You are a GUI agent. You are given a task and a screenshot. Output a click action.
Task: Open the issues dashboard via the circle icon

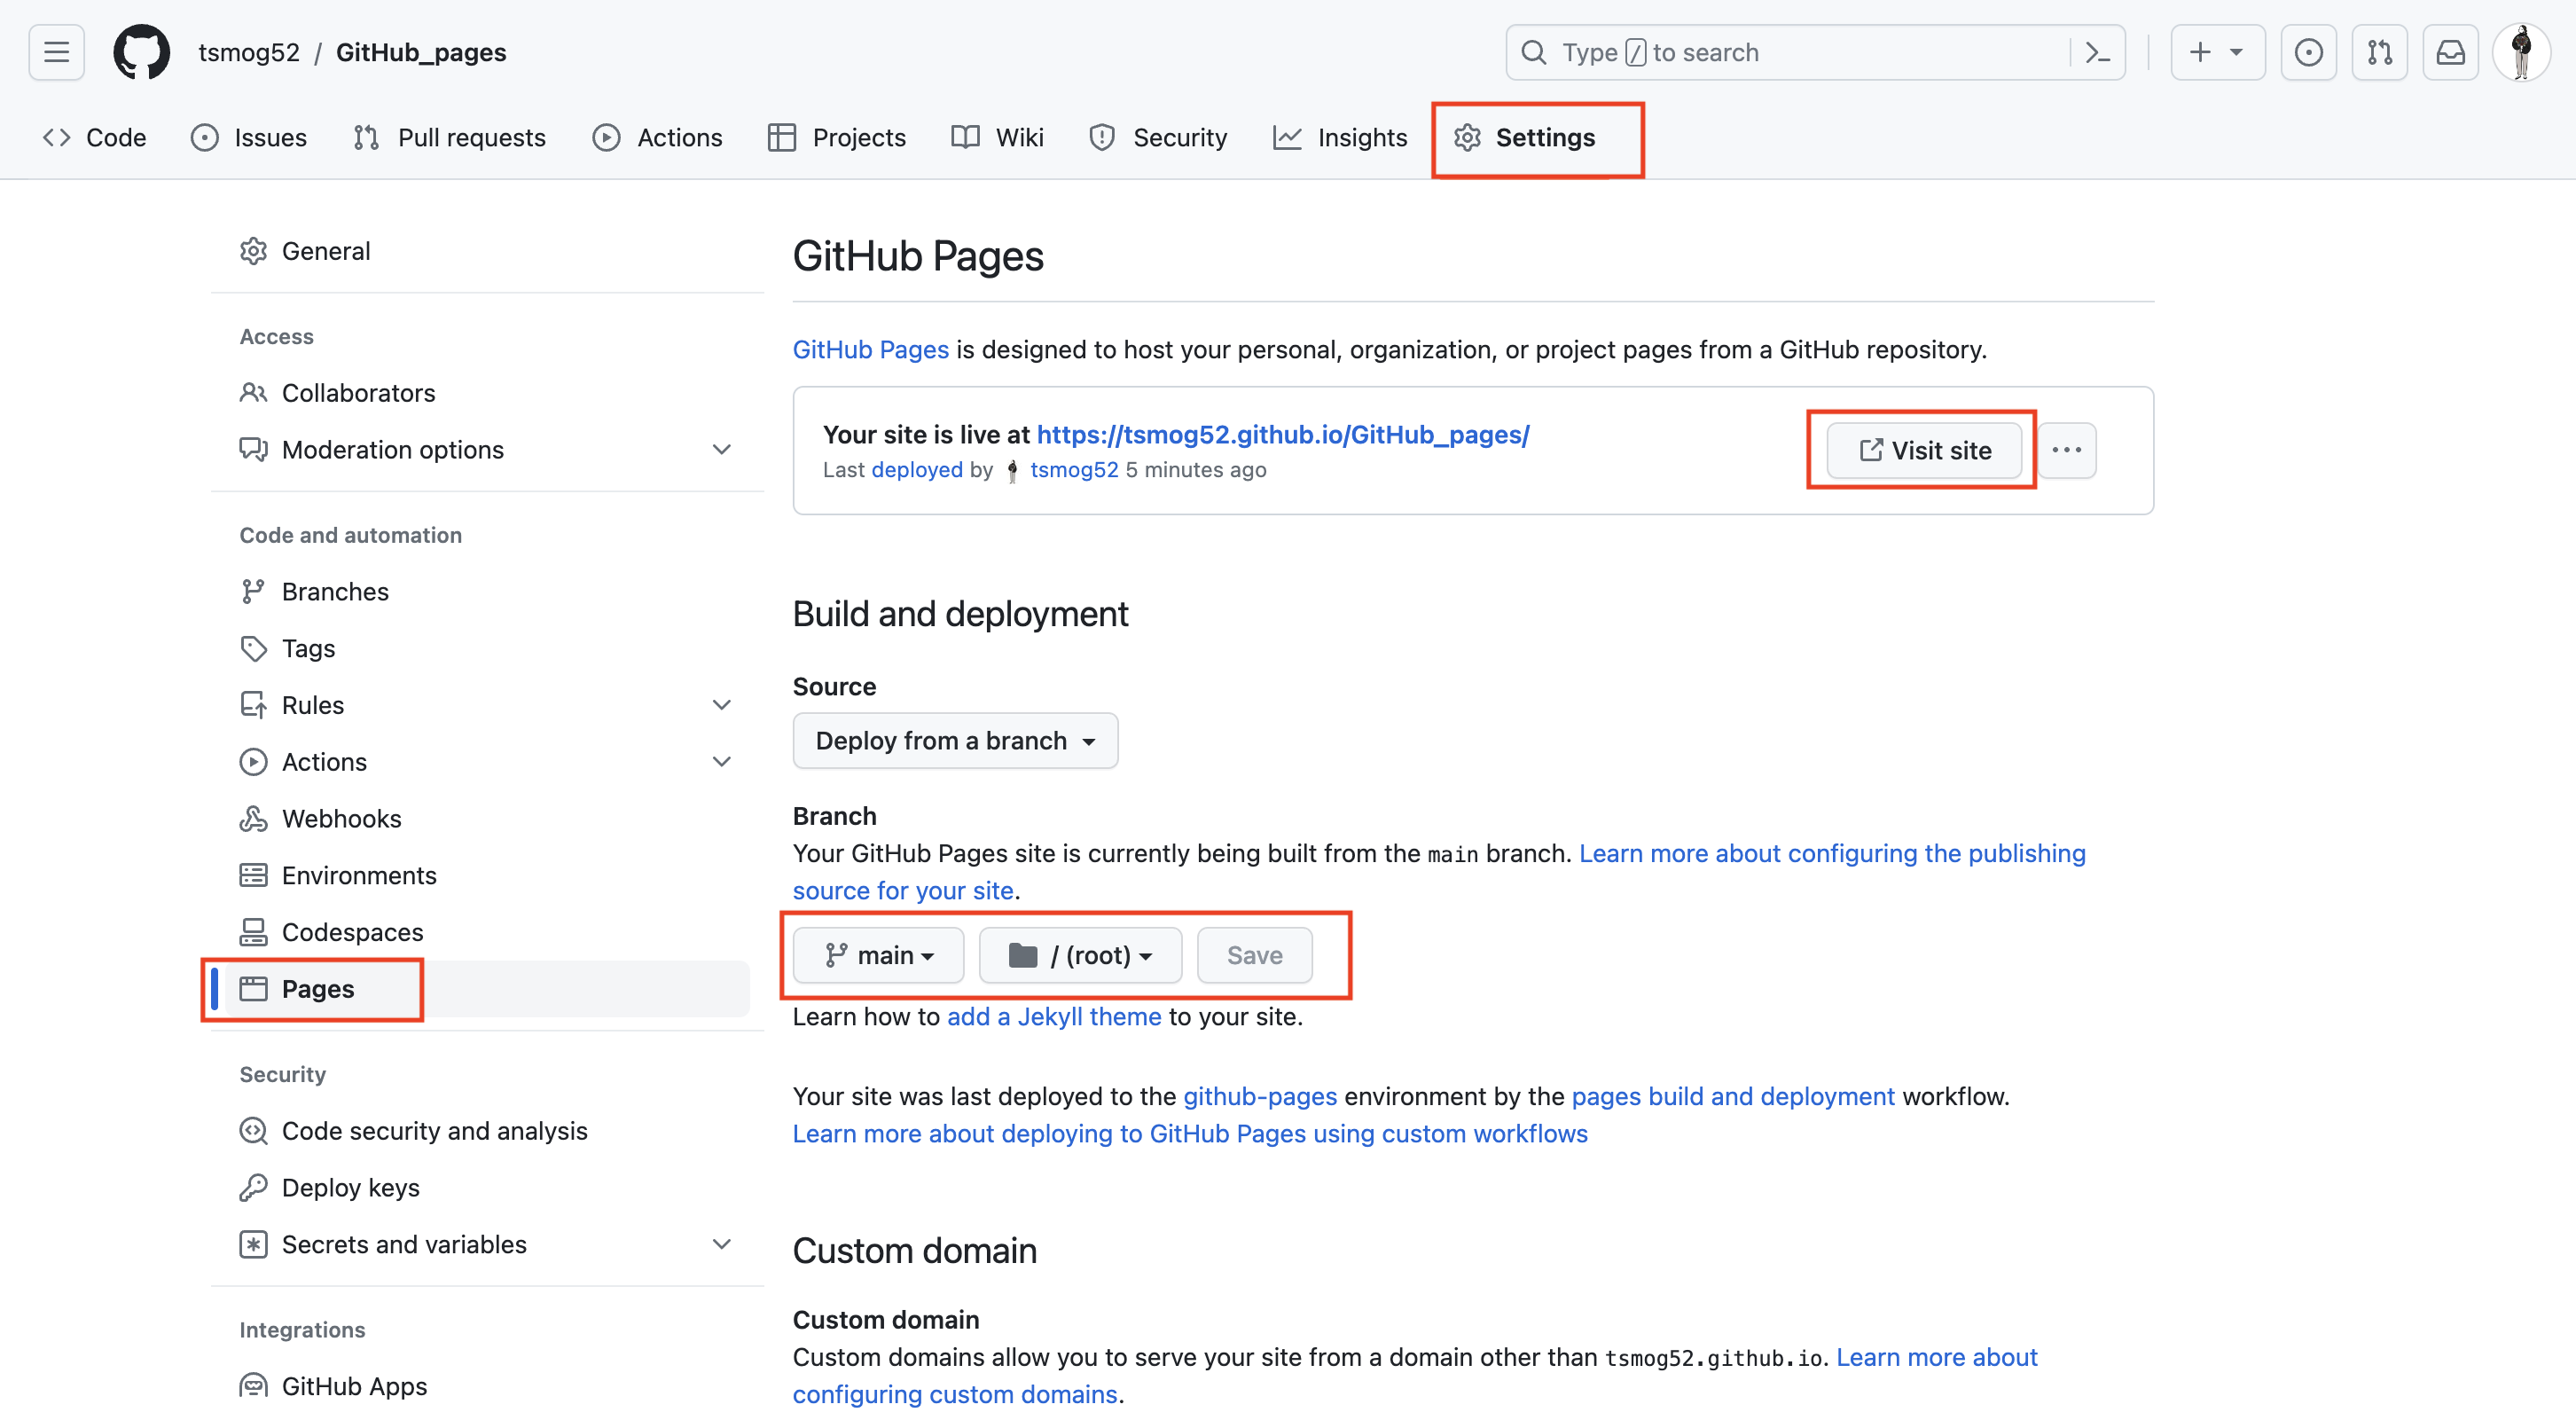(2309, 52)
